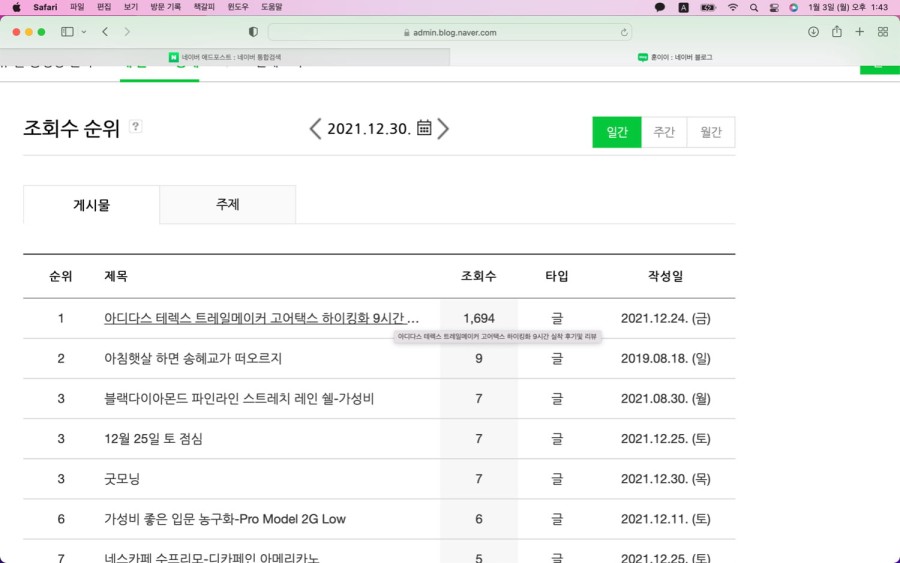Open the 12월 25일 토 점심 post
Viewport: 900px width, 563px height.
click(x=153, y=438)
